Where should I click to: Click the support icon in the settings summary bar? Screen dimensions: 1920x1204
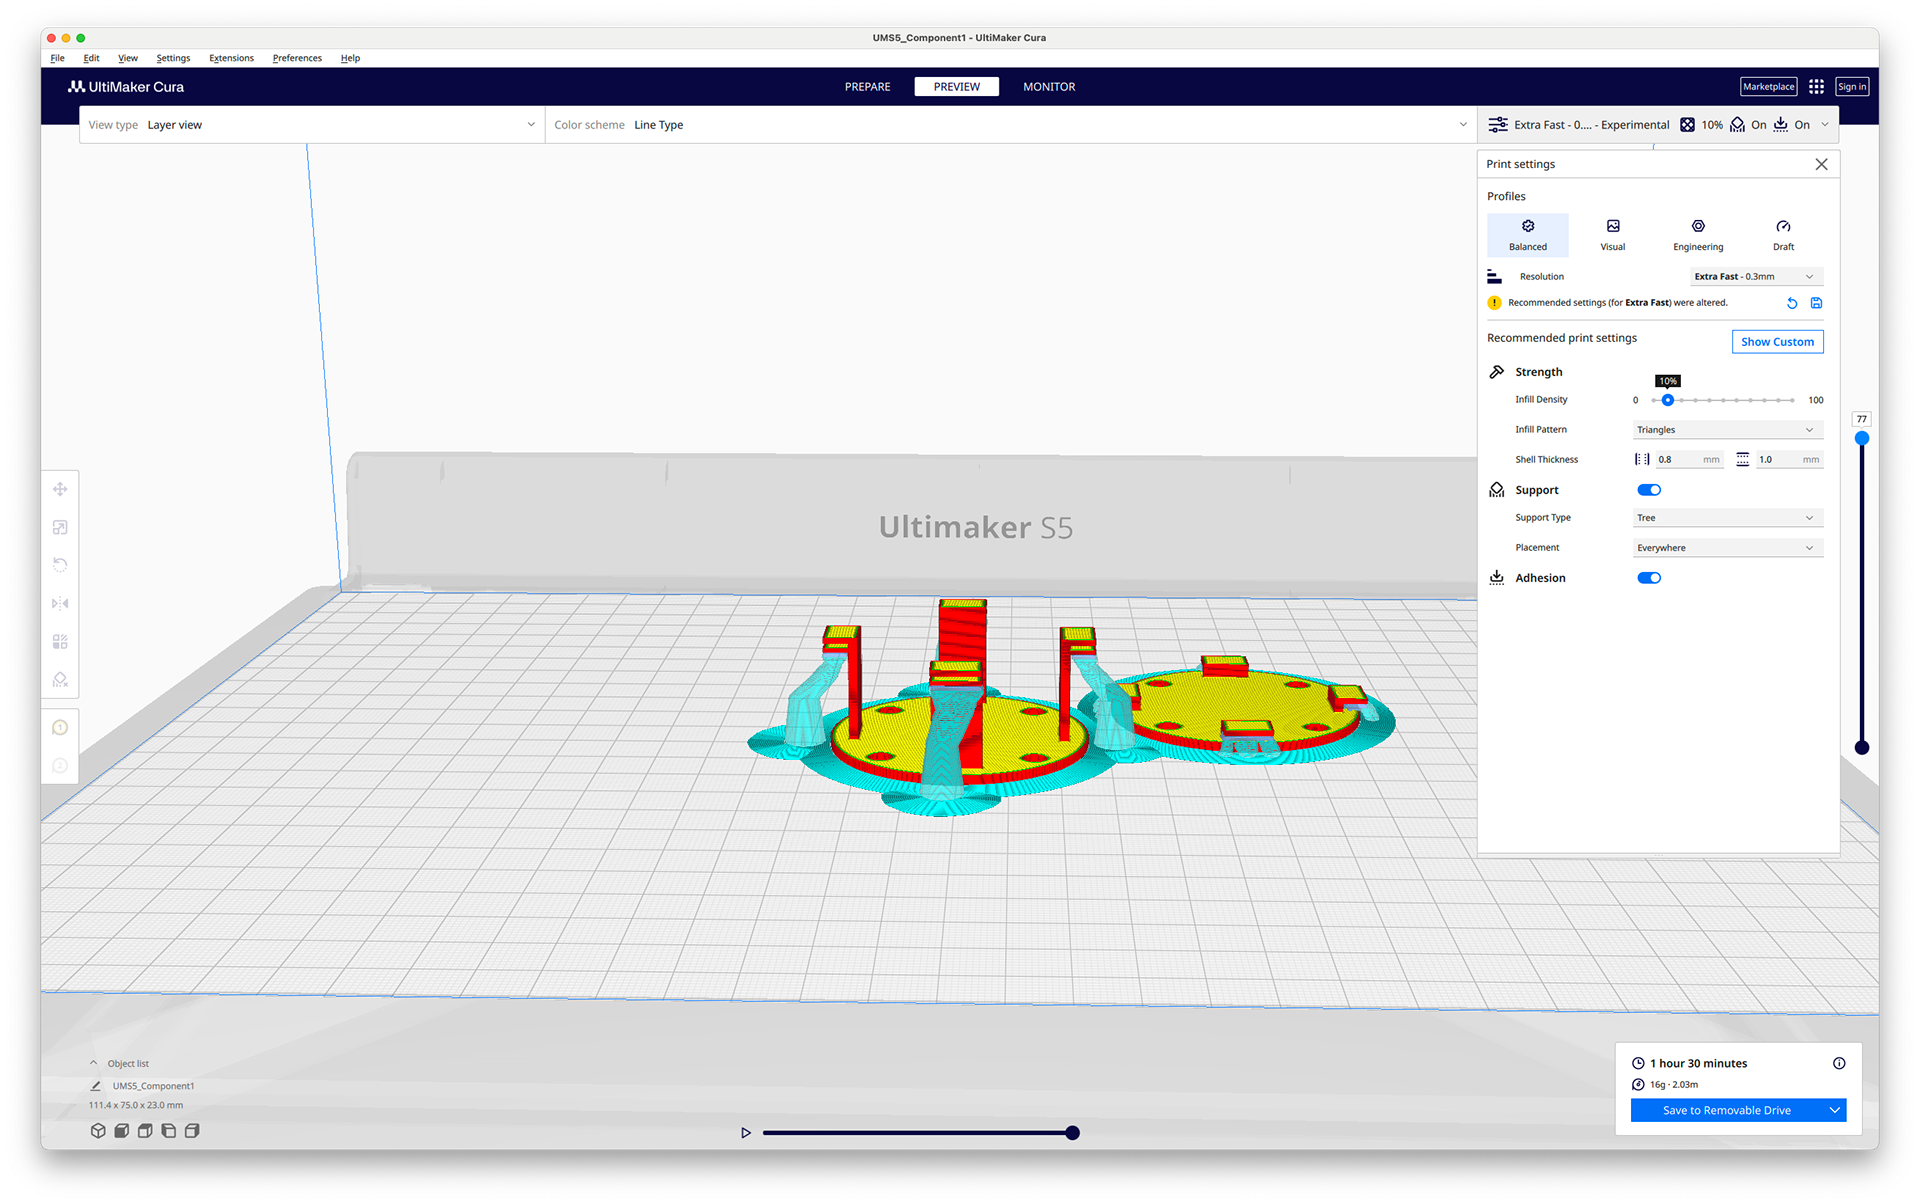[1738, 125]
